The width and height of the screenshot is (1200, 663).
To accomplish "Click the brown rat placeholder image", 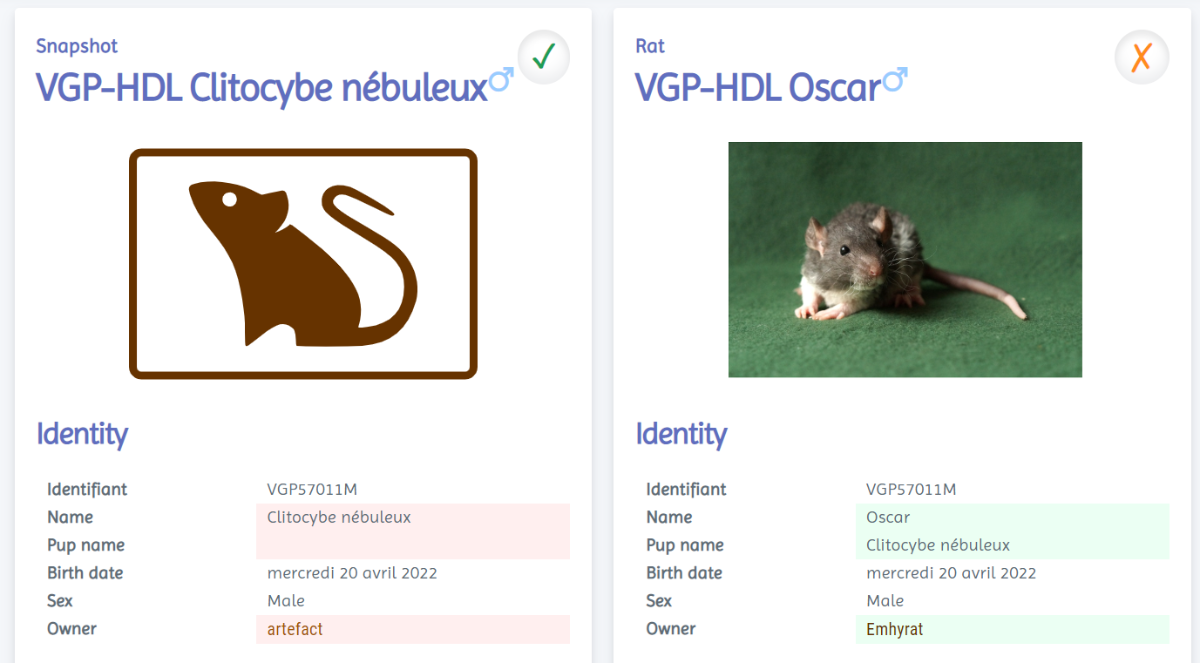I will point(303,264).
